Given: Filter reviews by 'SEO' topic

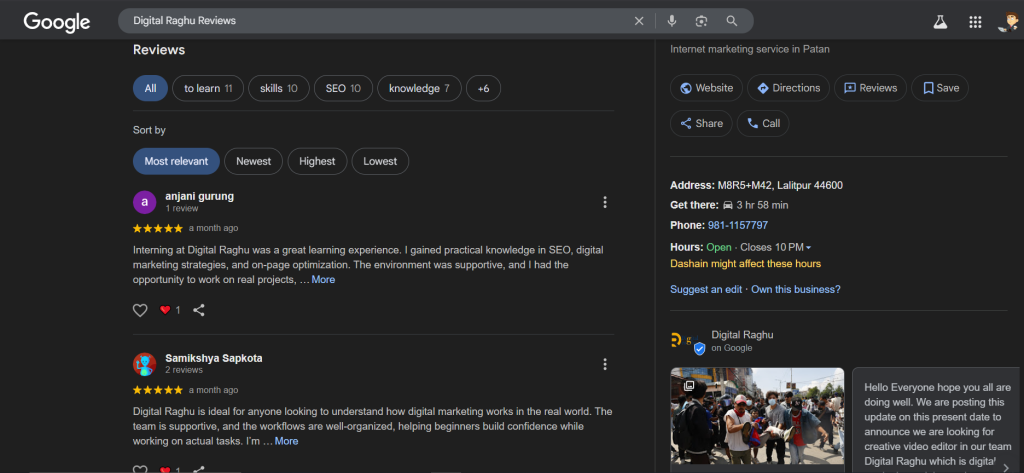Looking at the screenshot, I should pyautogui.click(x=344, y=88).
